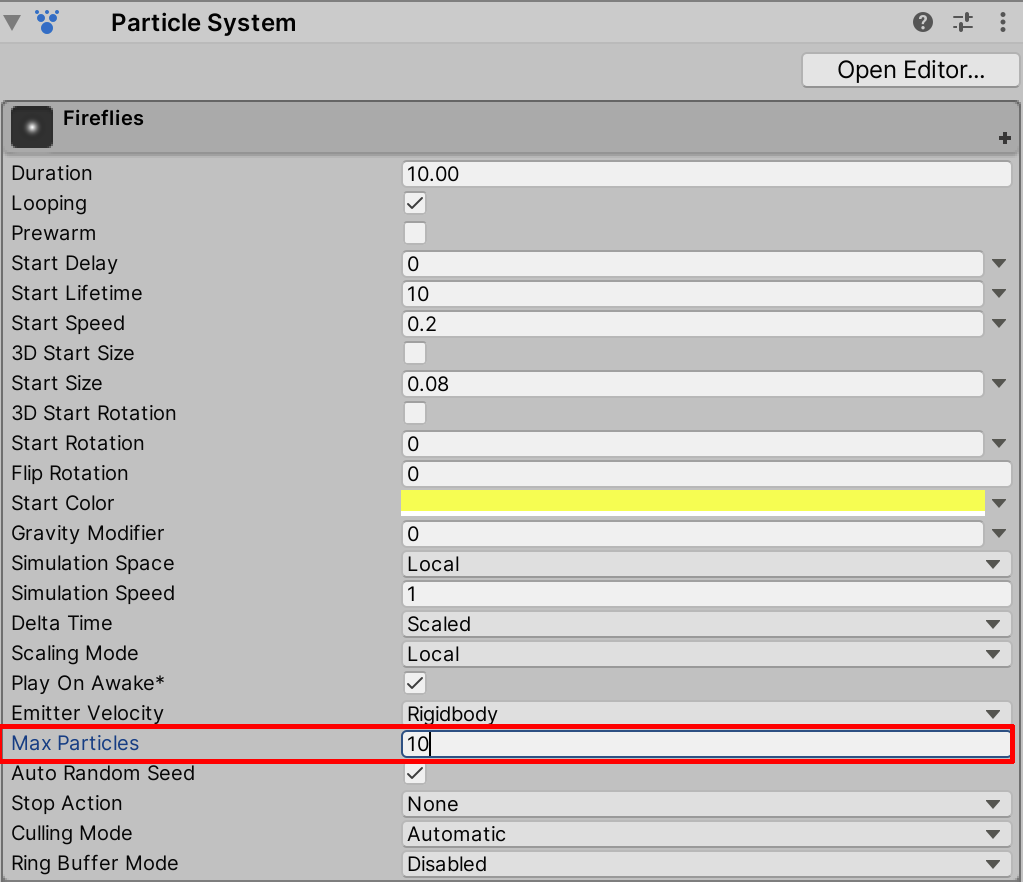
Task: Click the Particle System component icon
Action: pos(46,22)
